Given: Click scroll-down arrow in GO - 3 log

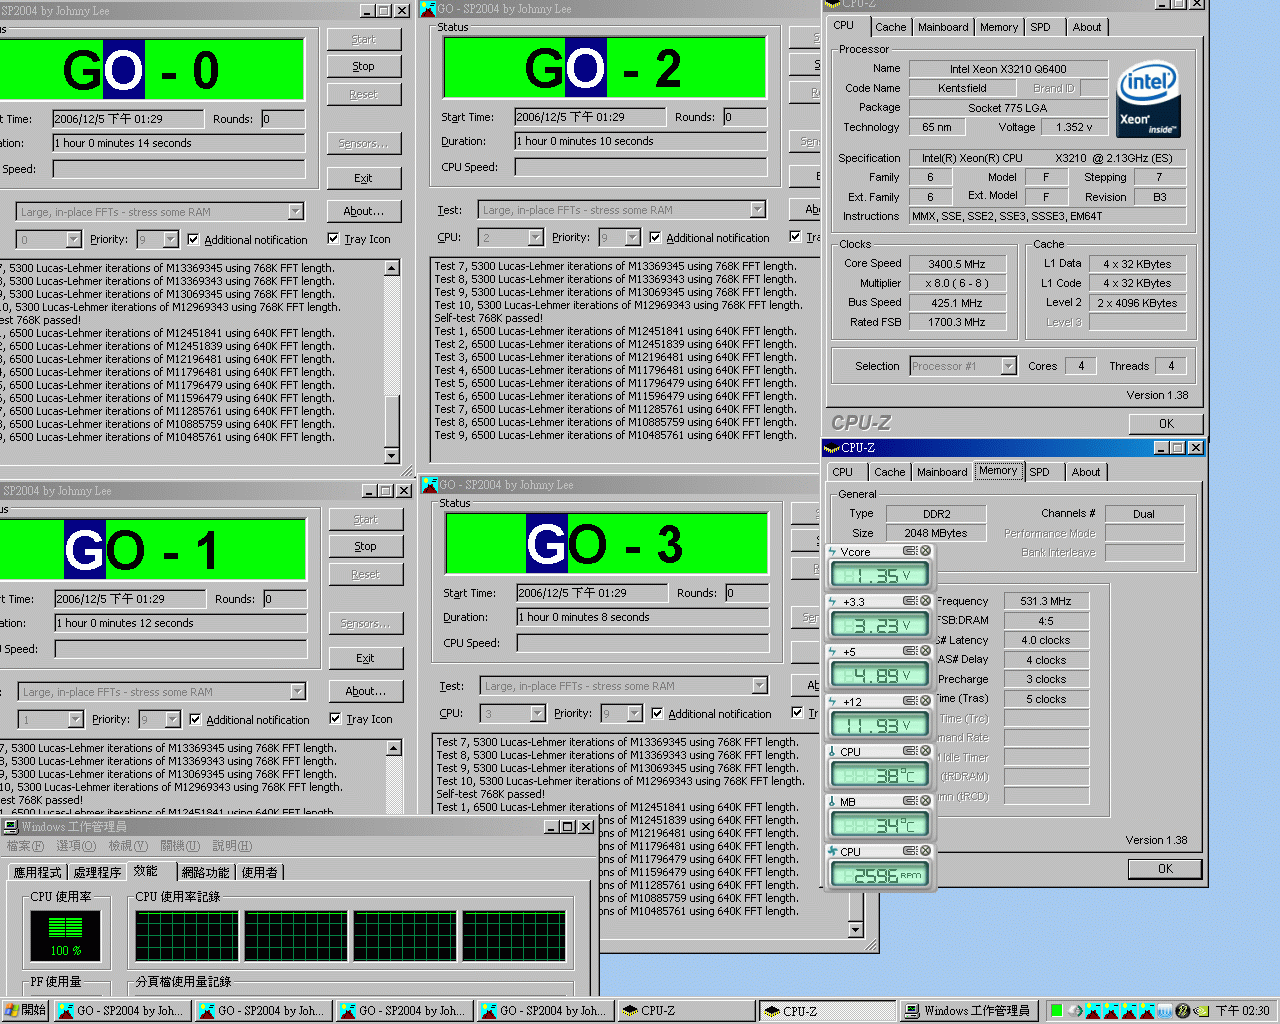Looking at the screenshot, I should point(855,929).
